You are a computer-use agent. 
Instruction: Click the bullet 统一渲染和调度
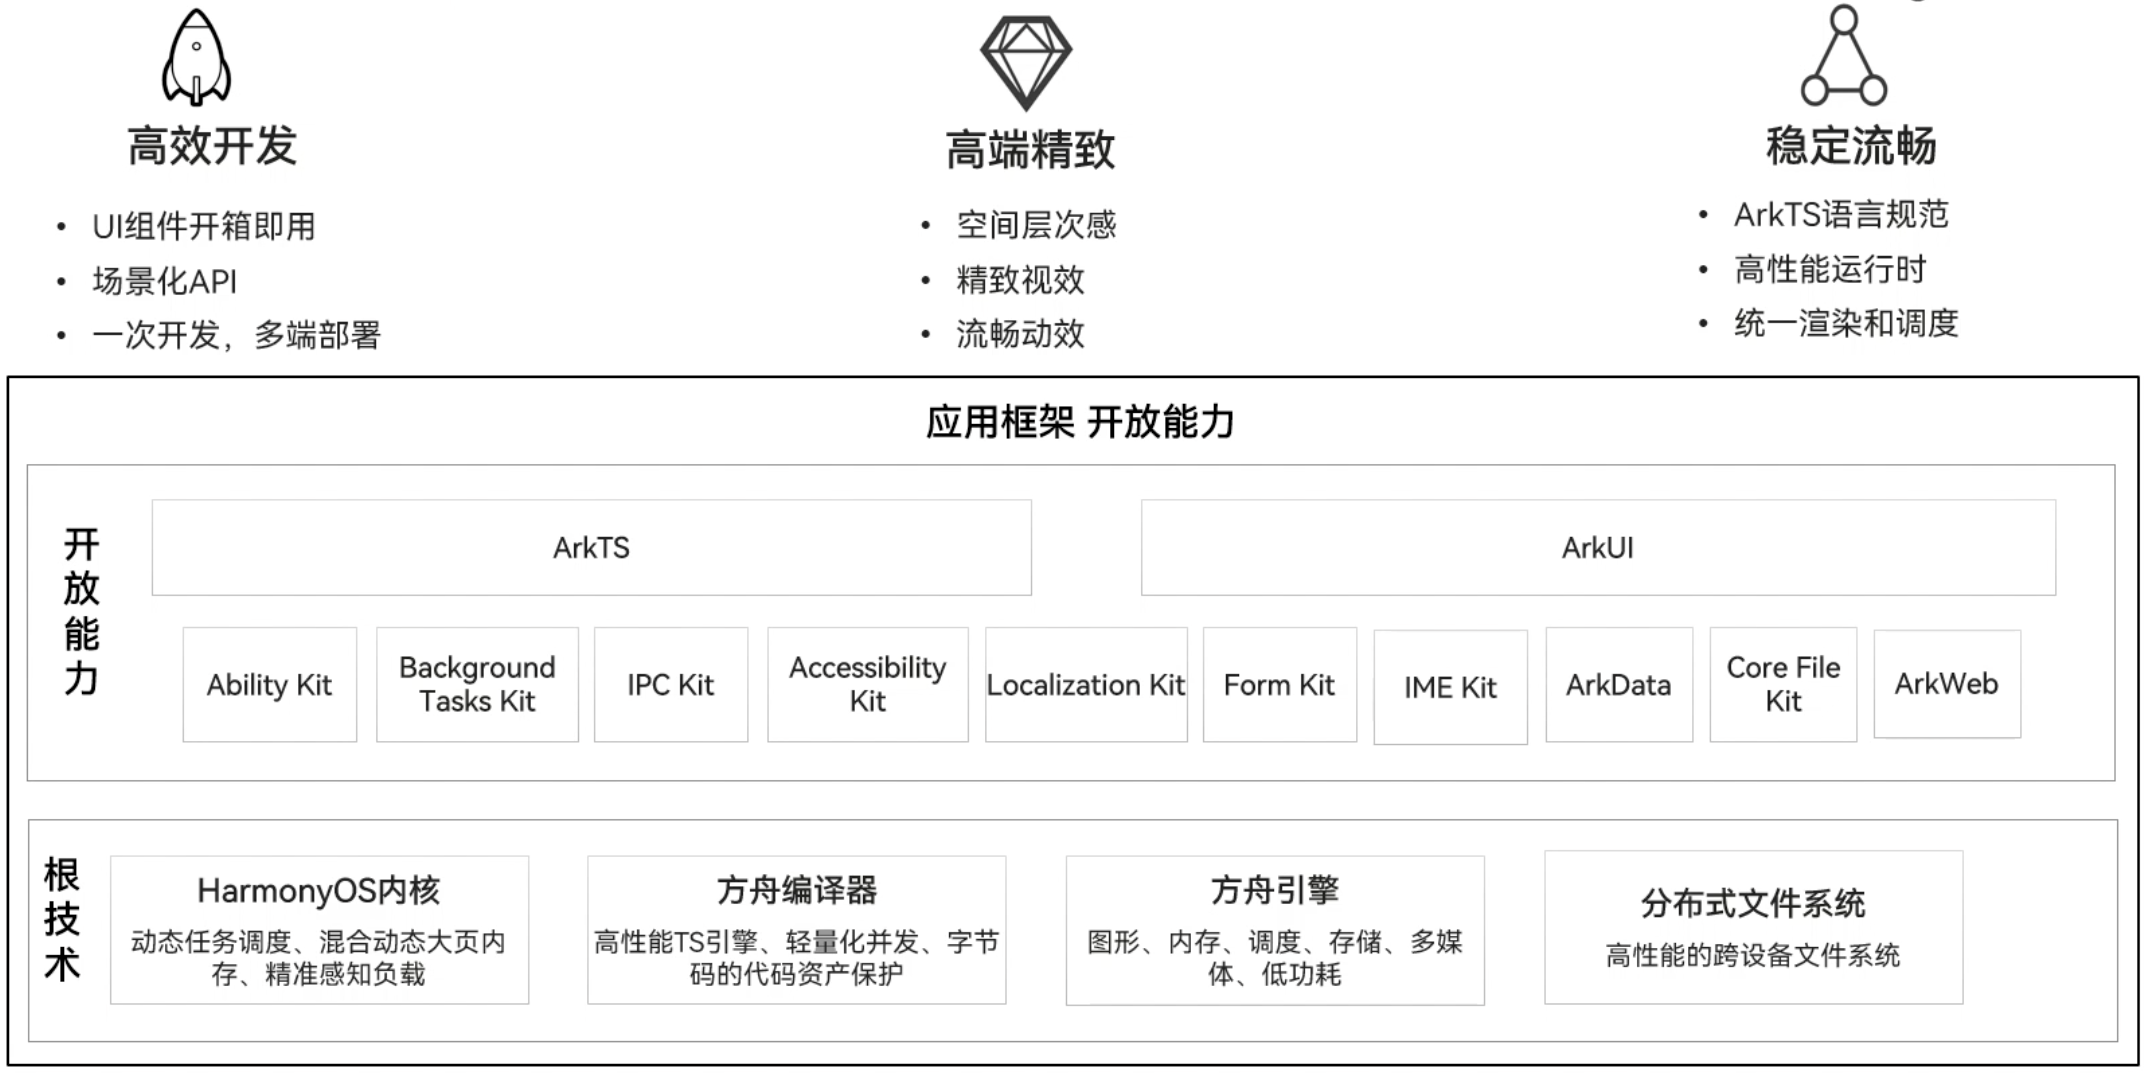tap(1846, 324)
